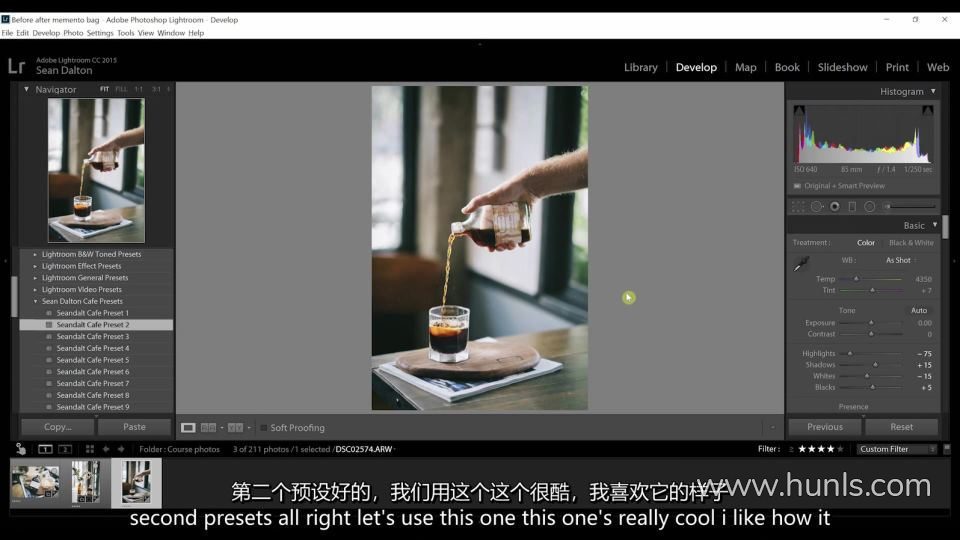Click Auto tone button
The height and width of the screenshot is (540, 960).
point(918,310)
